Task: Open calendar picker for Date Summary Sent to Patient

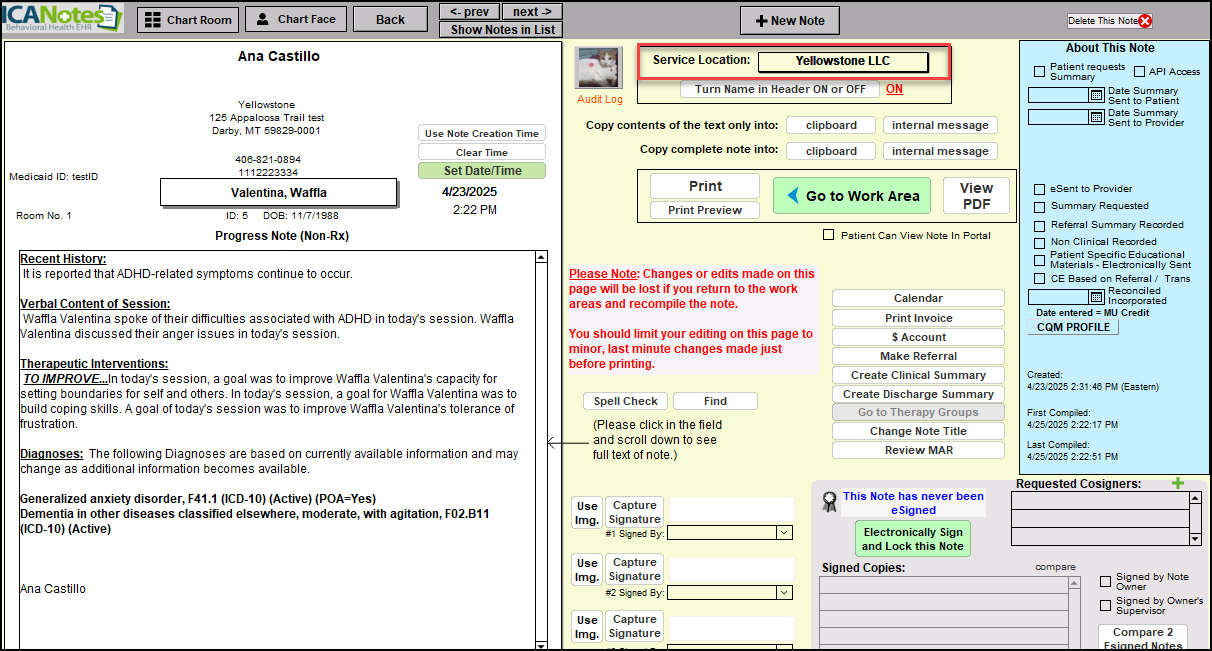Action: pos(1095,96)
